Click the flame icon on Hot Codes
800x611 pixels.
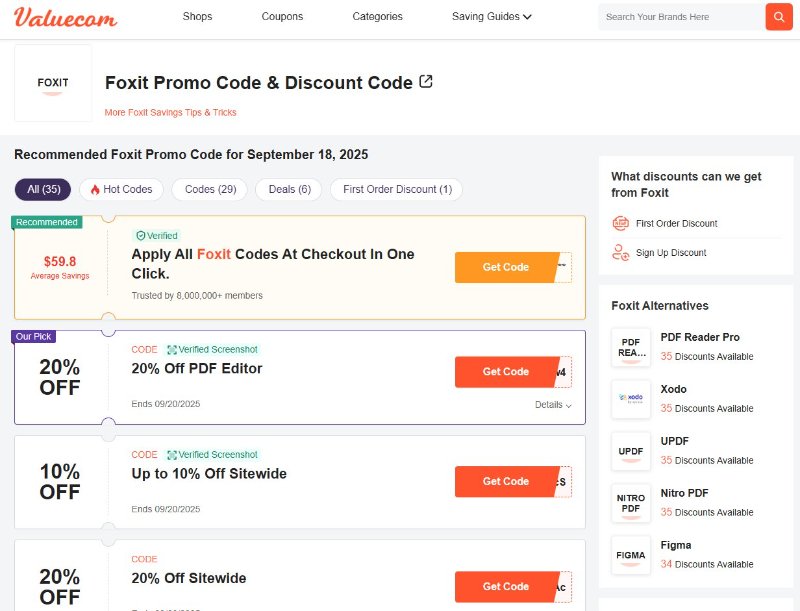point(97,189)
